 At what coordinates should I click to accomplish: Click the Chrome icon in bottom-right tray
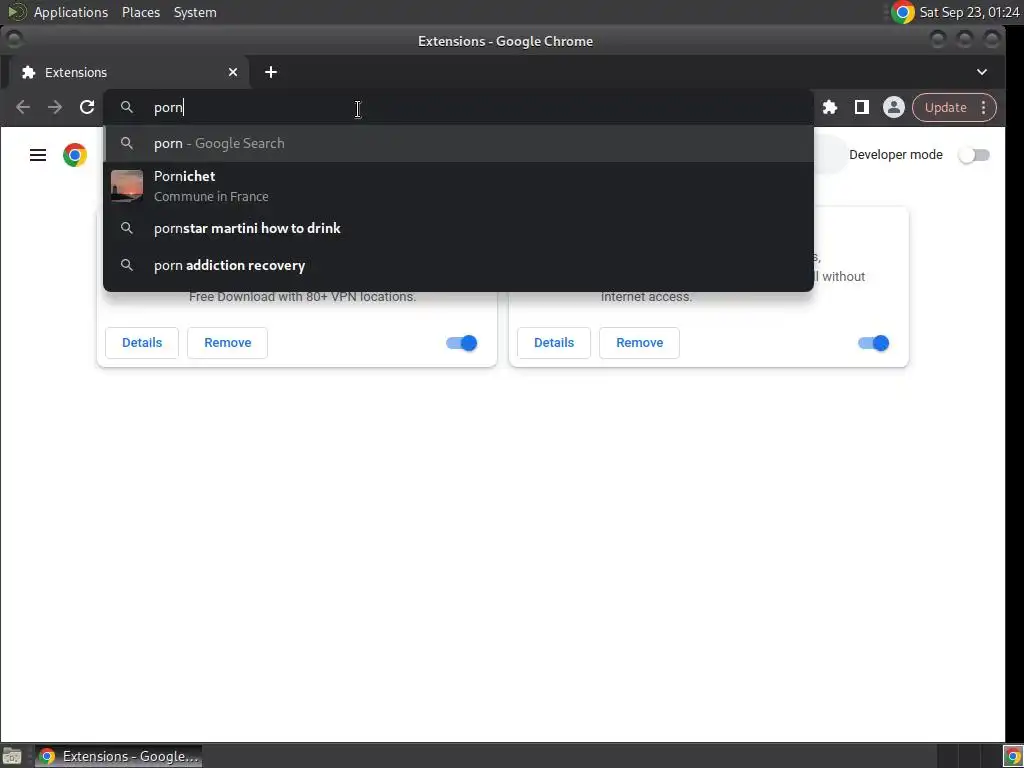click(x=1012, y=756)
